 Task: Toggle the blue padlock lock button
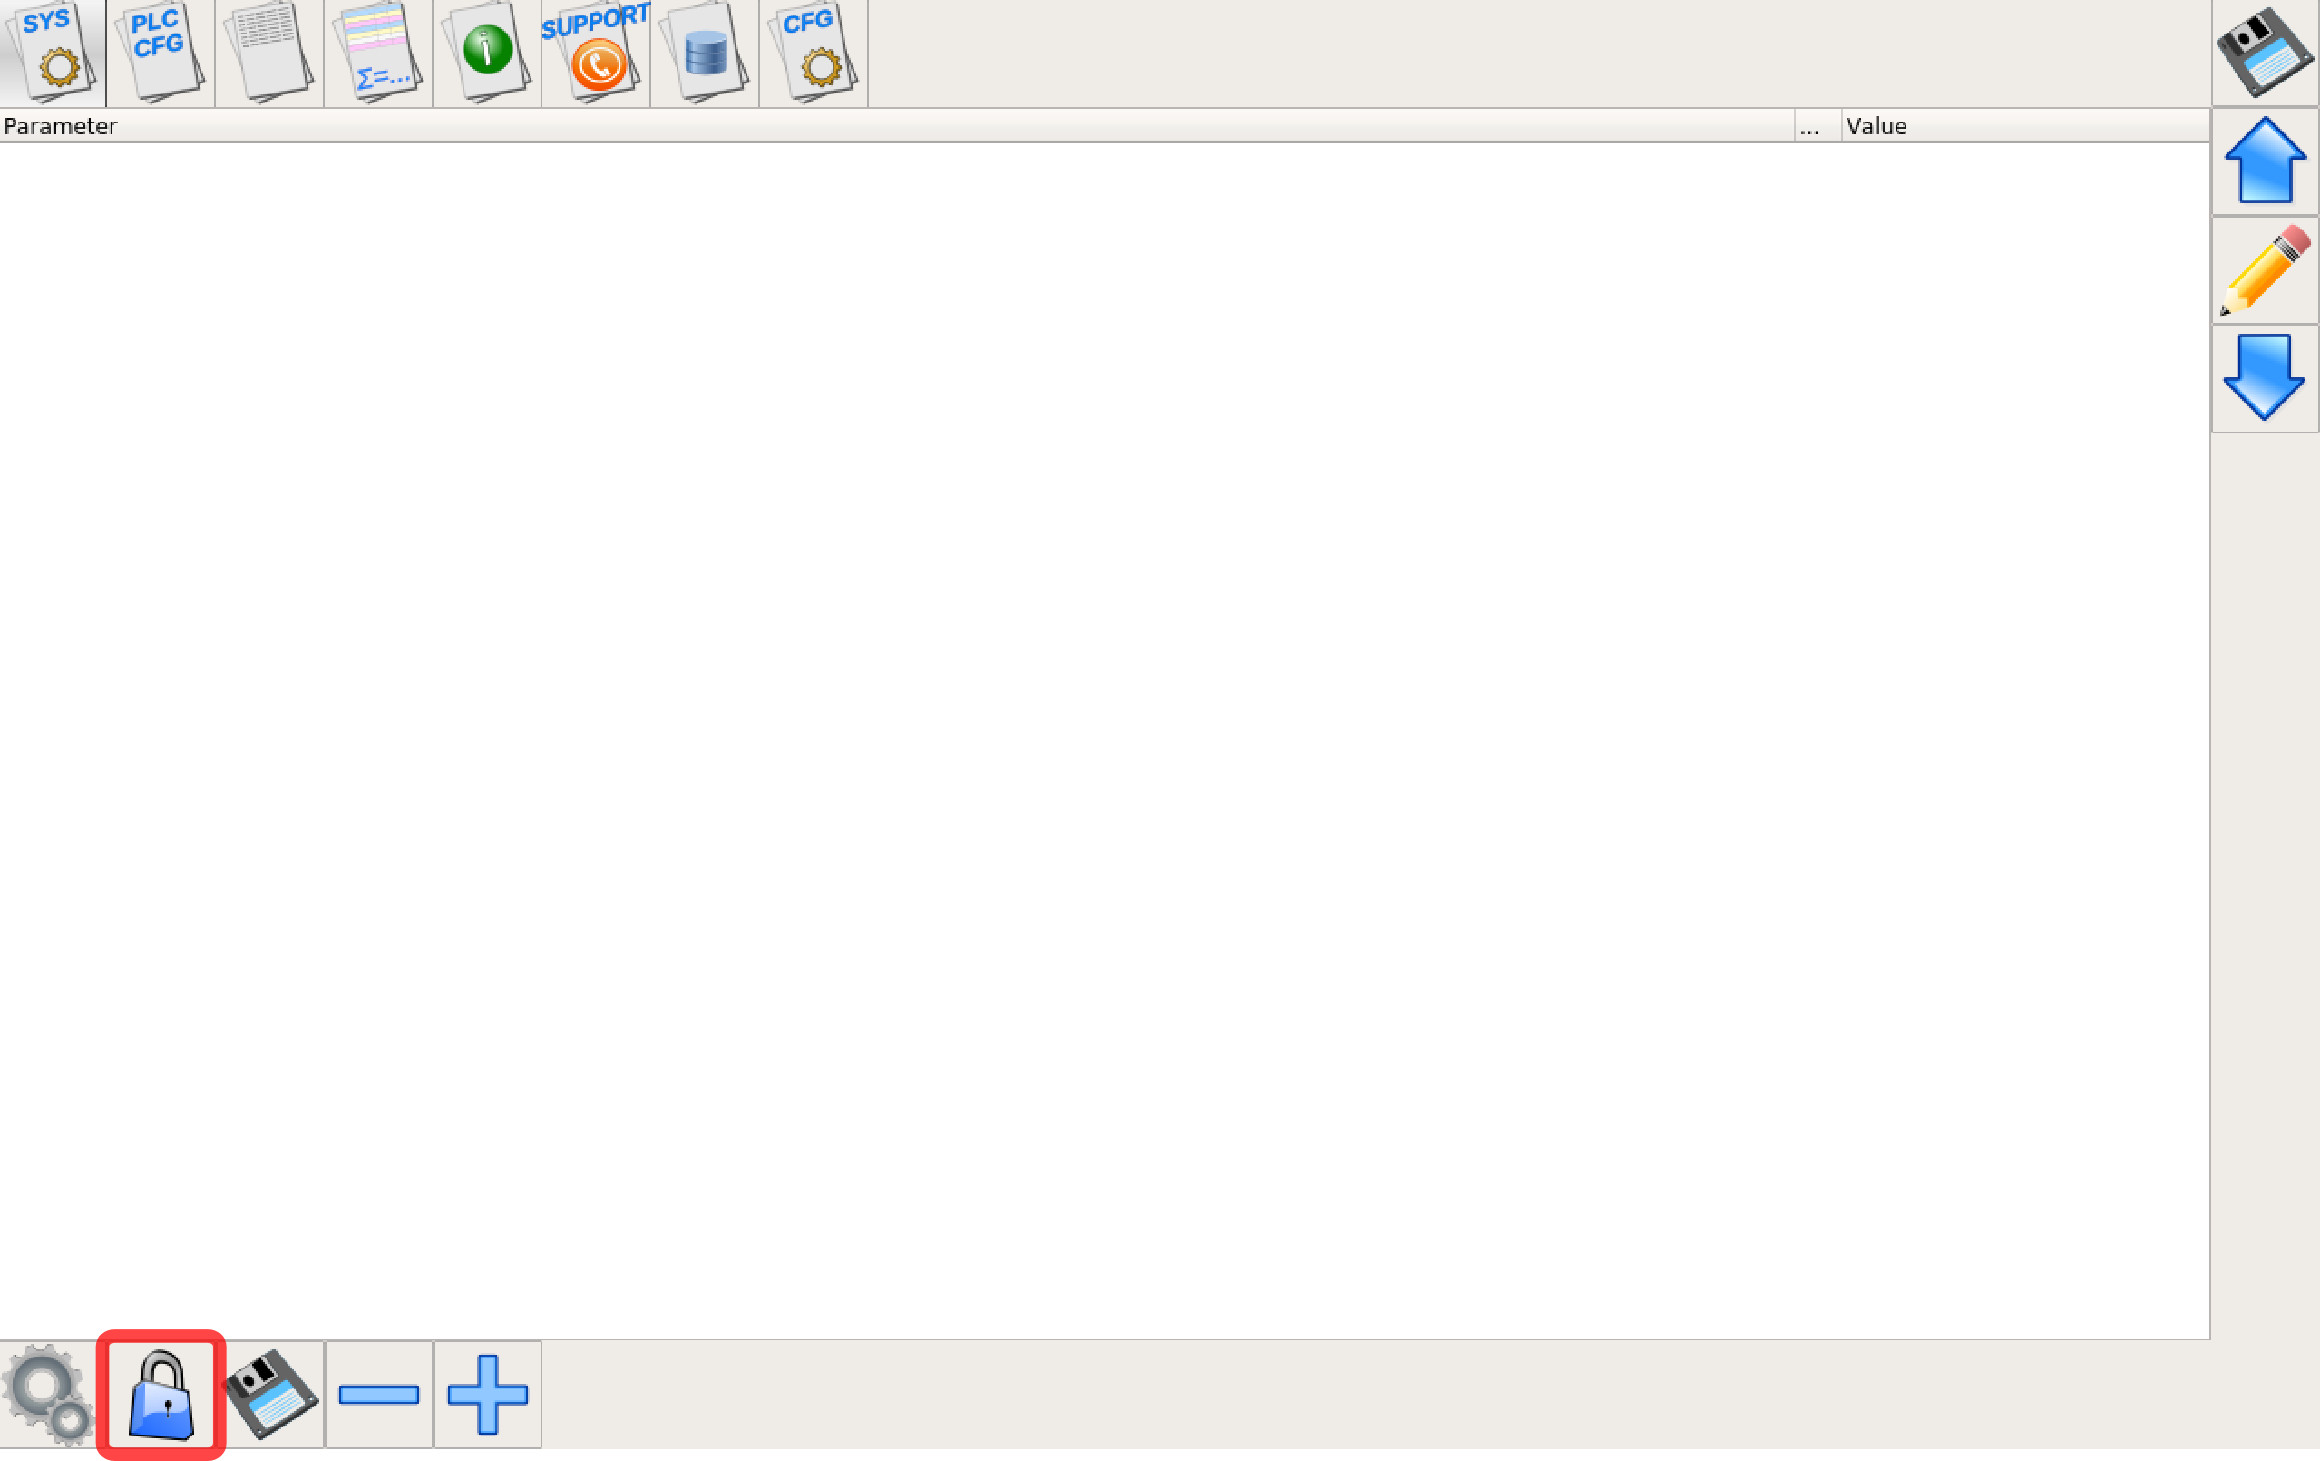[161, 1394]
